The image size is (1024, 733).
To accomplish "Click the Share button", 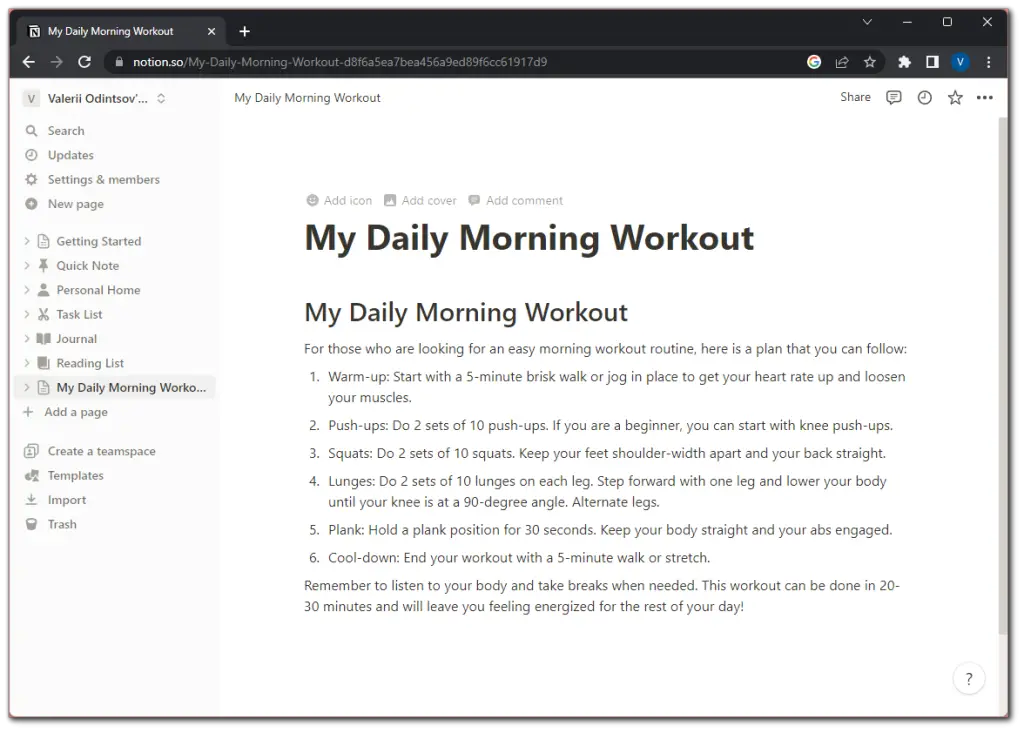I will pos(855,97).
